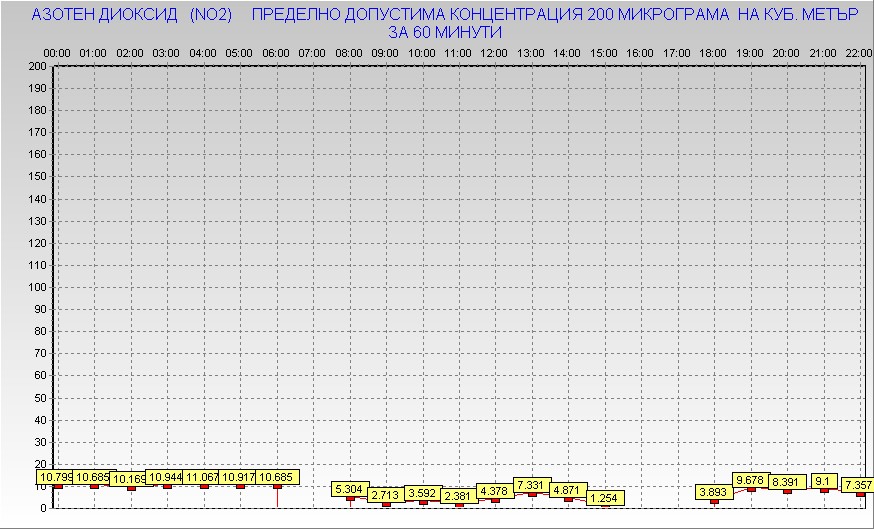Select the 10.944 data label
This screenshot has height=529, width=874.
[165, 477]
